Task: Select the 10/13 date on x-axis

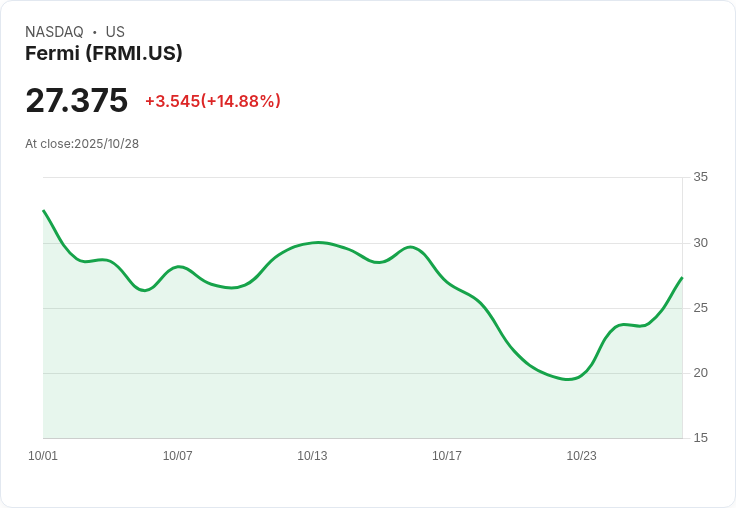Action: [312, 456]
